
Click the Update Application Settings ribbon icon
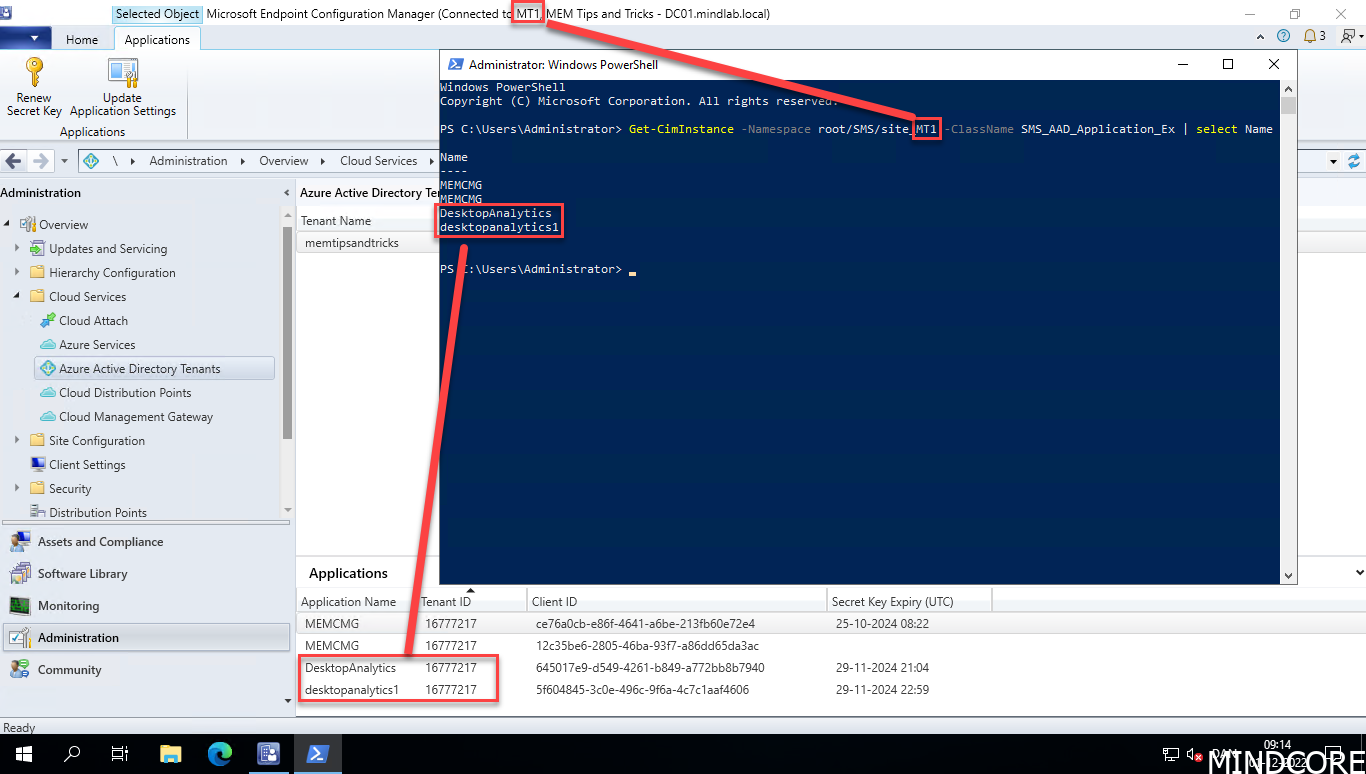[x=122, y=73]
